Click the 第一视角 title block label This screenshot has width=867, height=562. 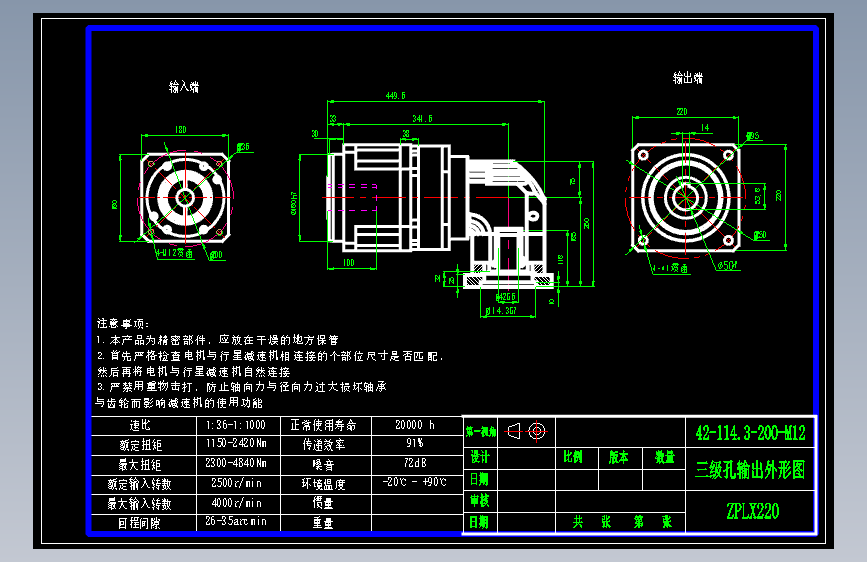480,431
